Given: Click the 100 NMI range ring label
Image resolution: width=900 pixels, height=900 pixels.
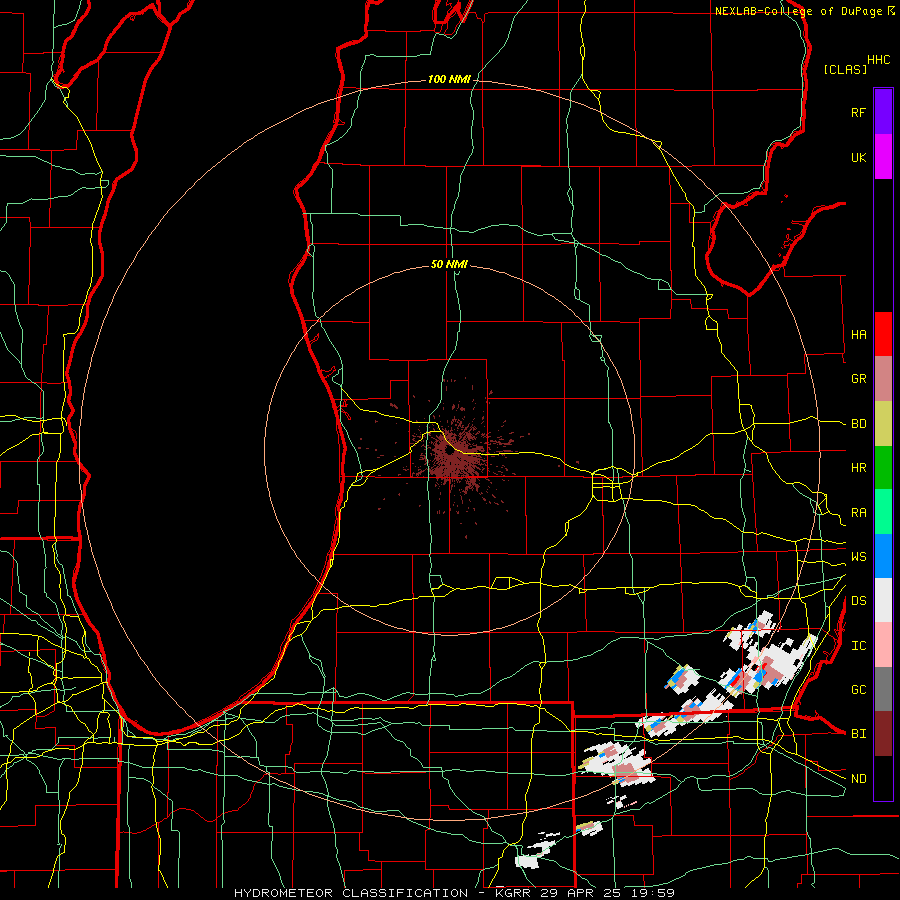Looking at the screenshot, I should point(448,79).
